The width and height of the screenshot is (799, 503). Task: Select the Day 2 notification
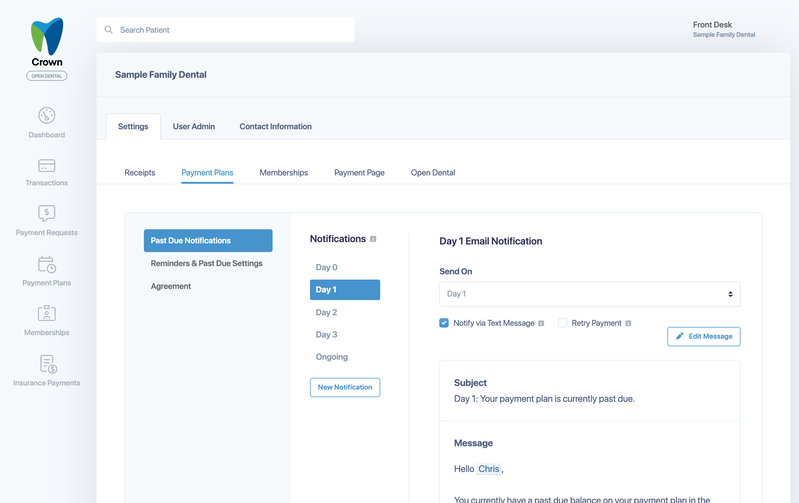pyautogui.click(x=327, y=312)
